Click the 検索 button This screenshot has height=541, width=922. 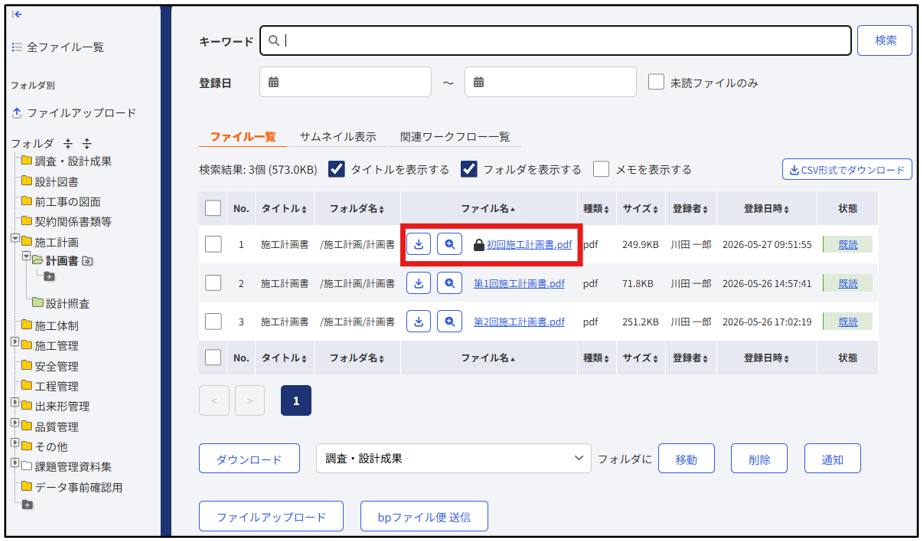(885, 41)
